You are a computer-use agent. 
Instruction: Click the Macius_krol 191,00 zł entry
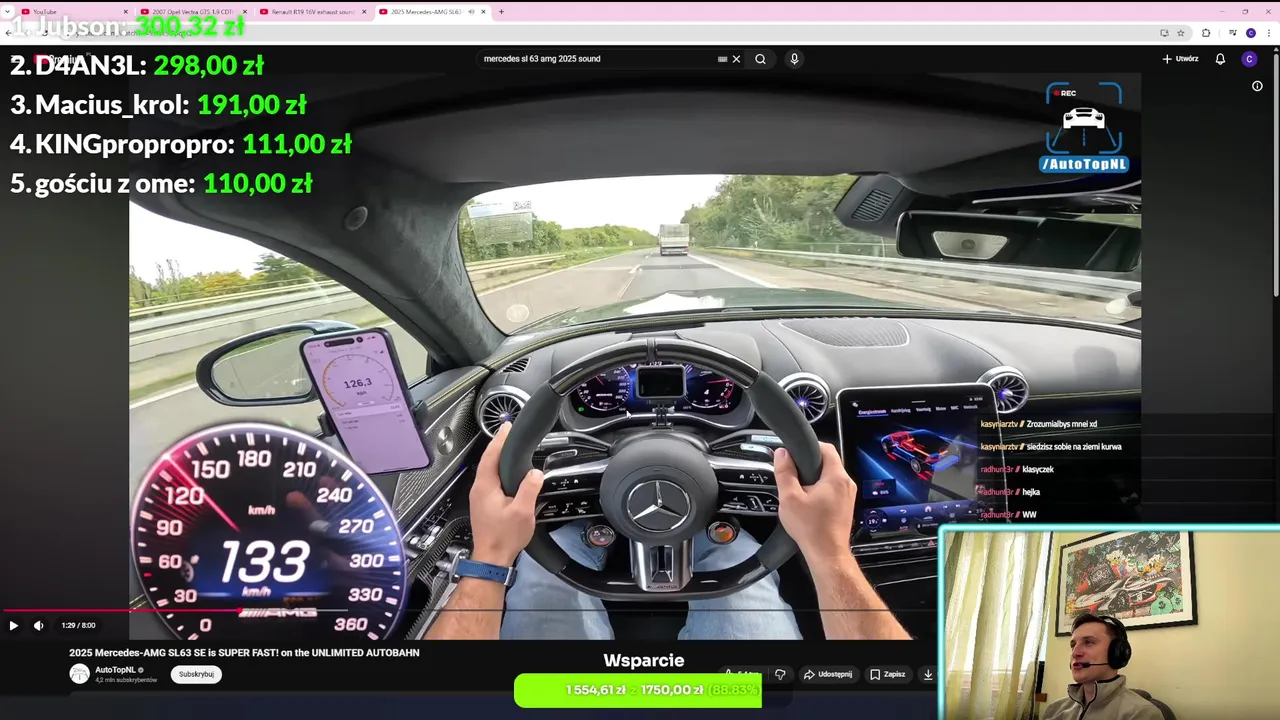(158, 105)
